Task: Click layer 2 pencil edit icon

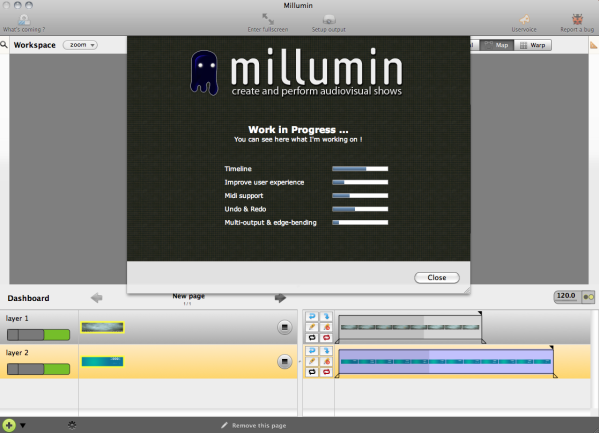Action: coord(312,361)
